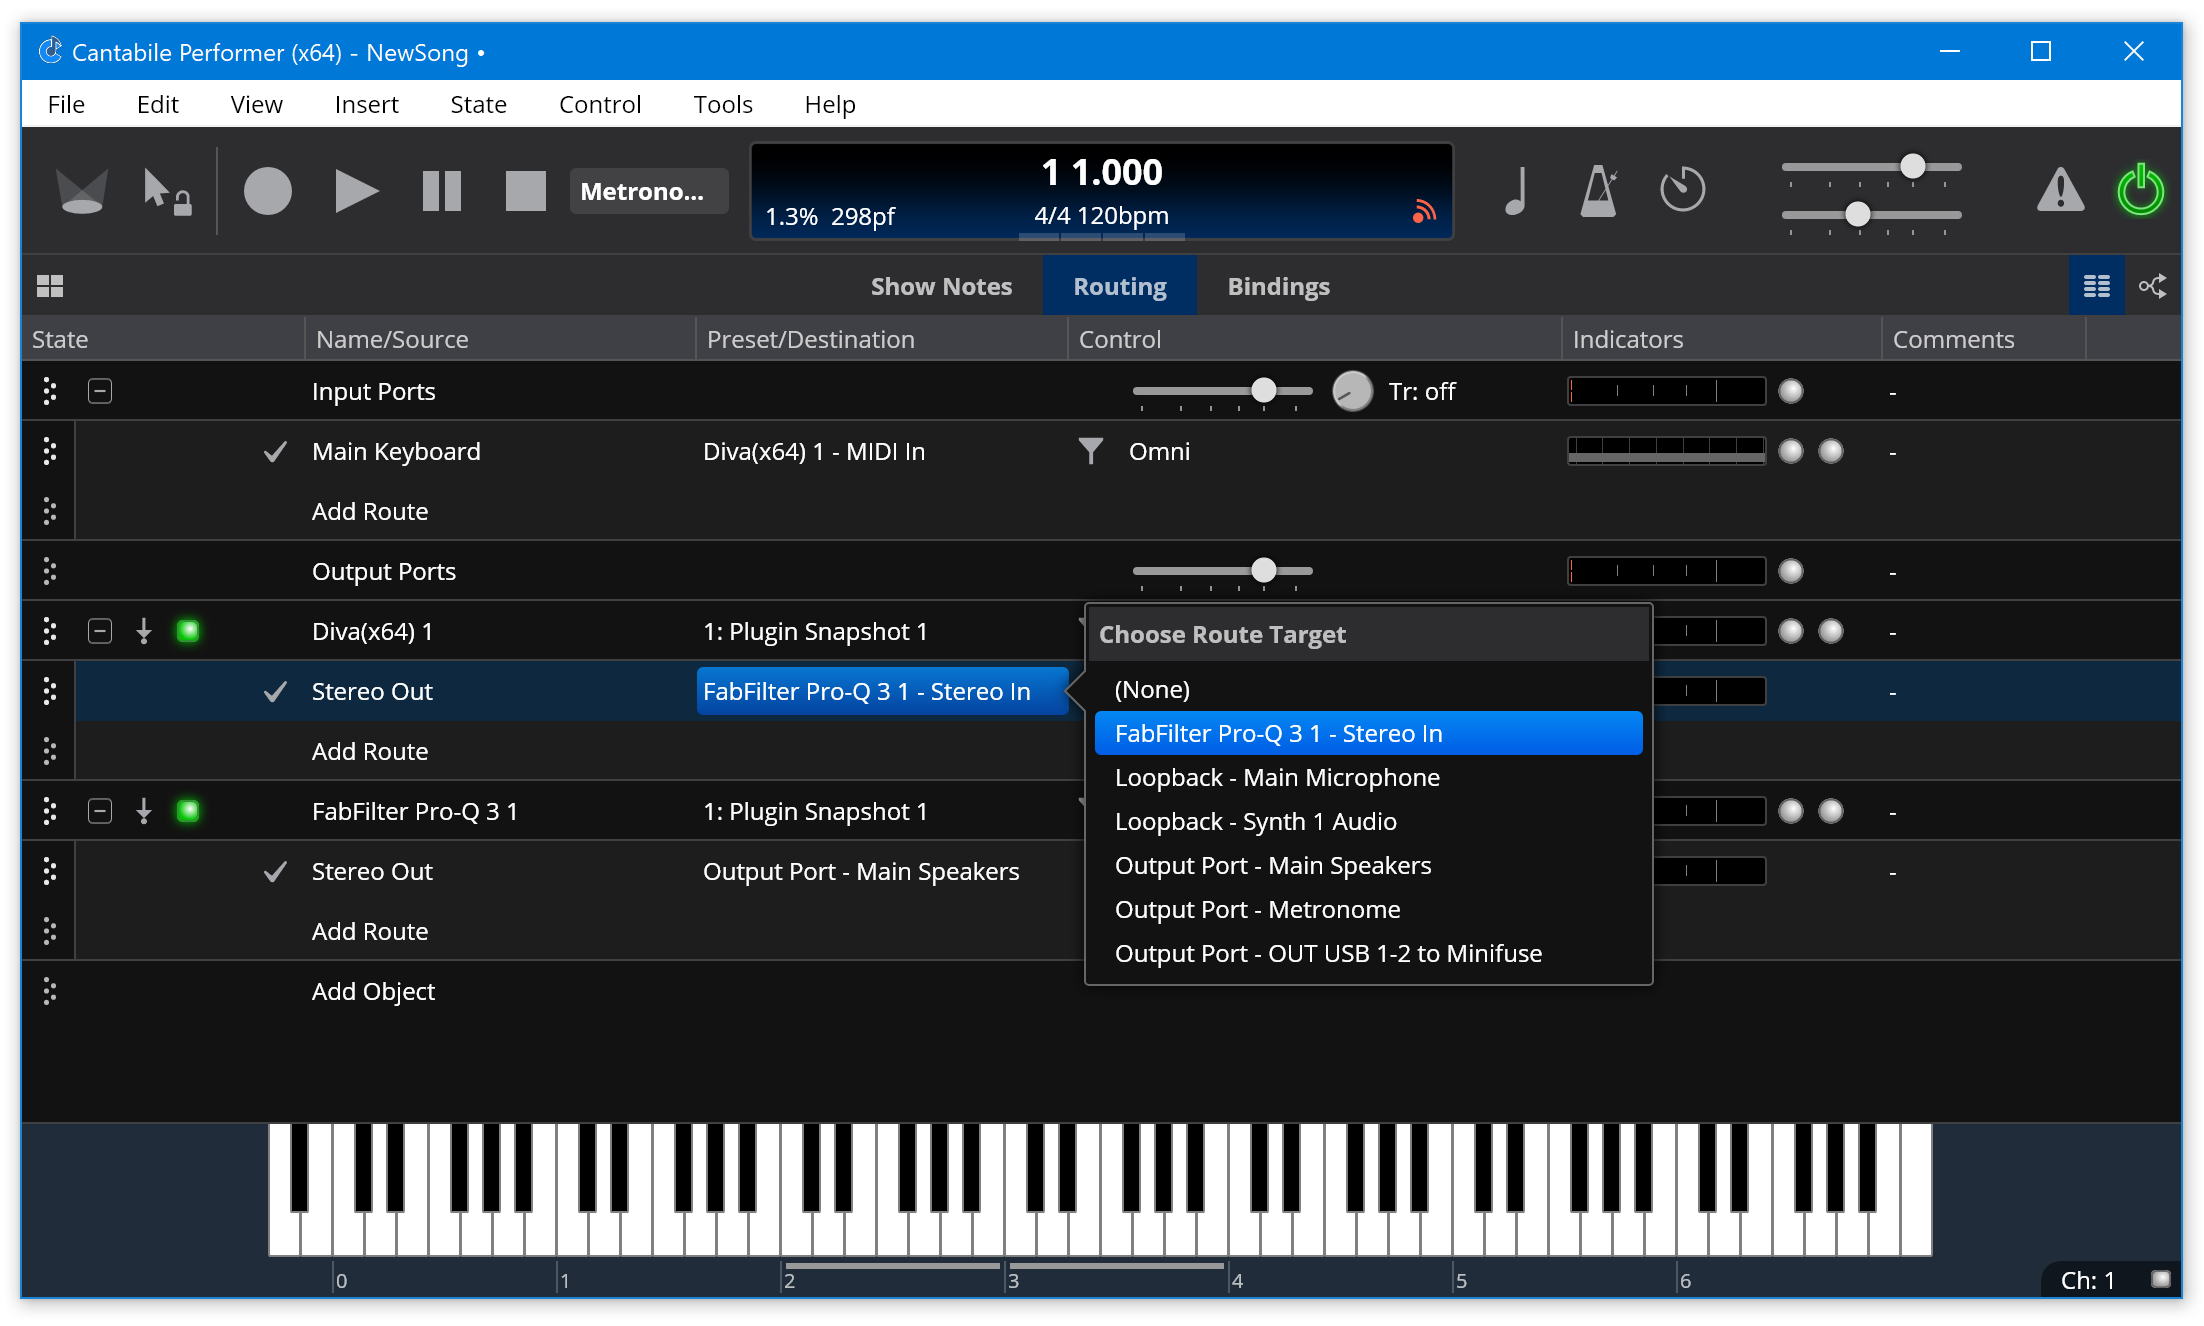2204x1326 pixels.
Task: Open FabFilter Pro-Q 3 1 Plugin Snapshot preset
Action: tap(815, 811)
